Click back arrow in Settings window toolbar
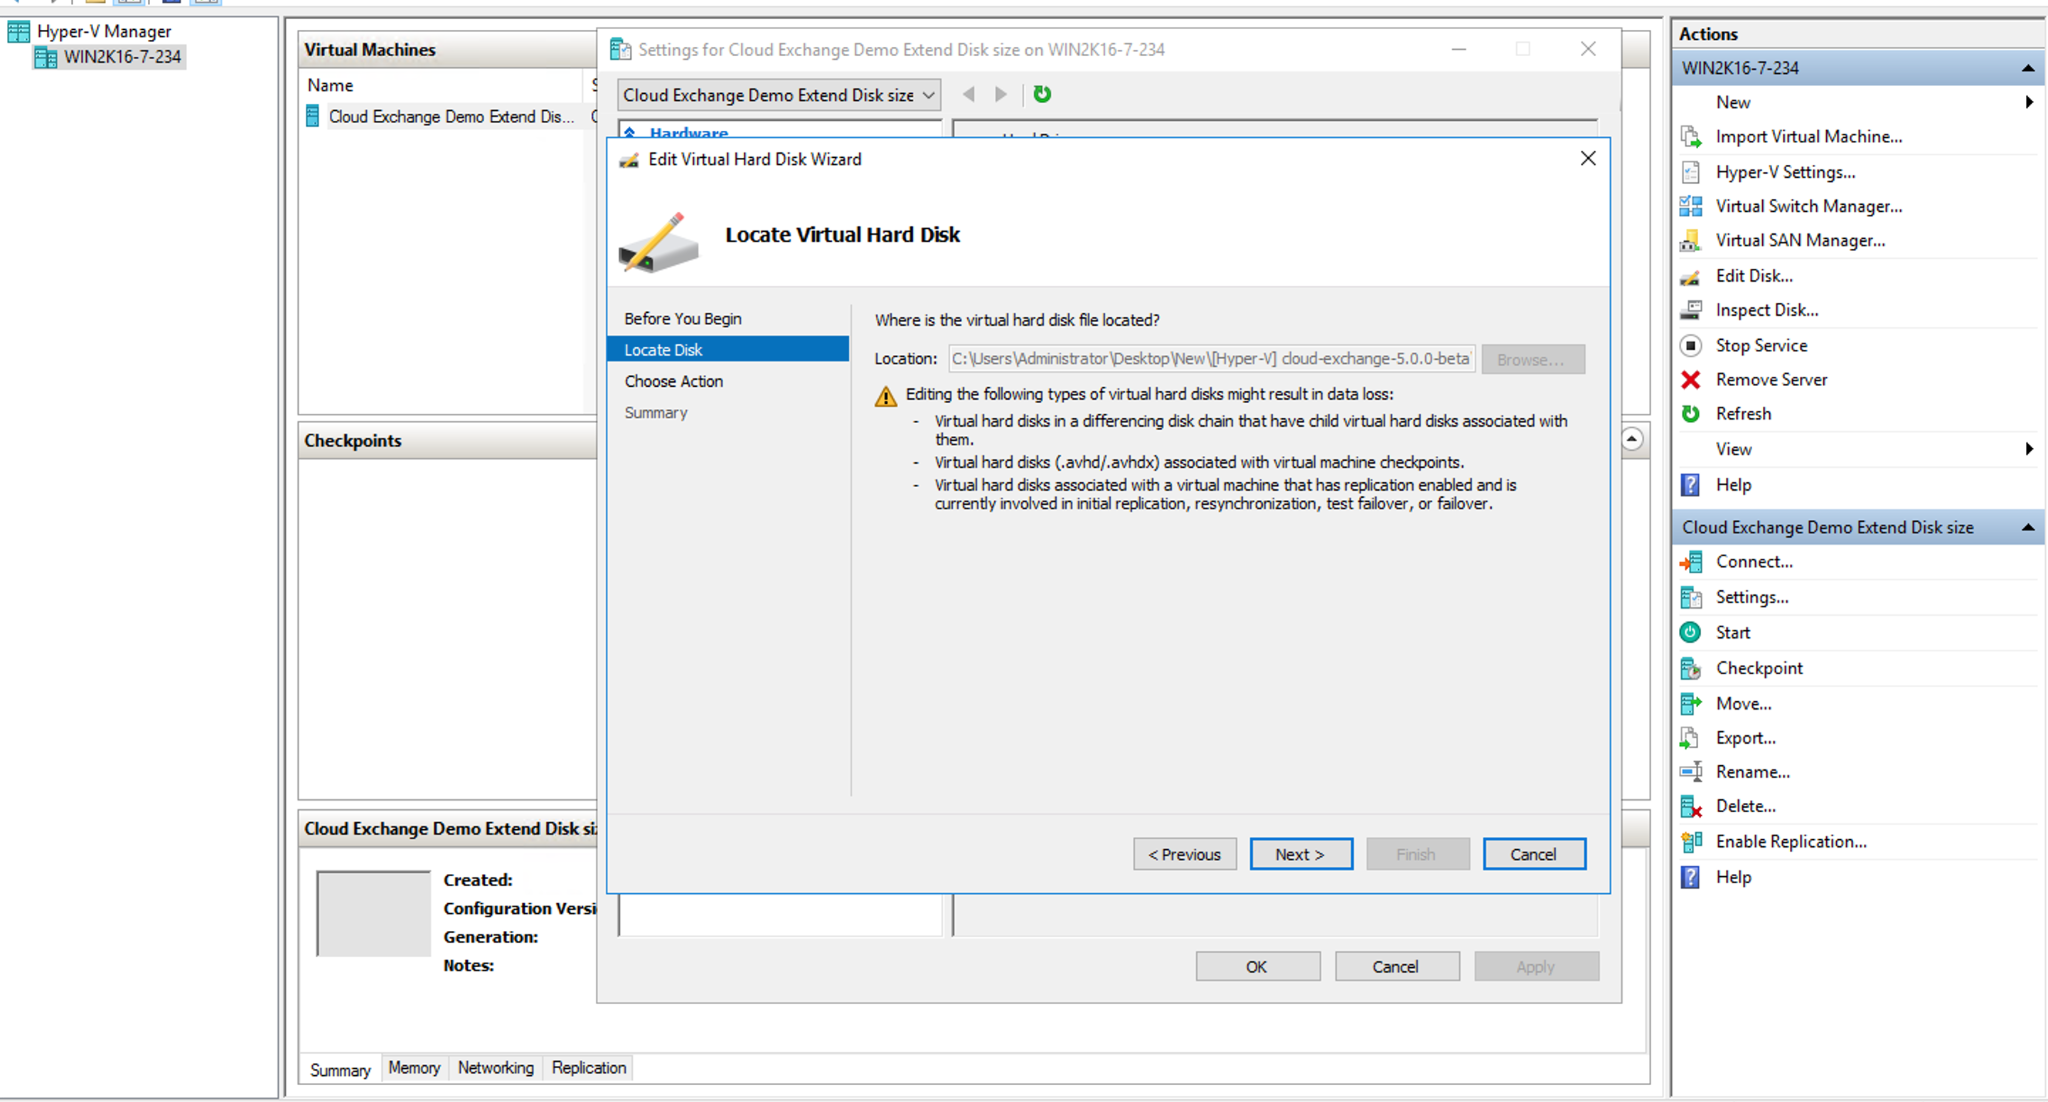The image size is (2048, 1102). [x=968, y=94]
